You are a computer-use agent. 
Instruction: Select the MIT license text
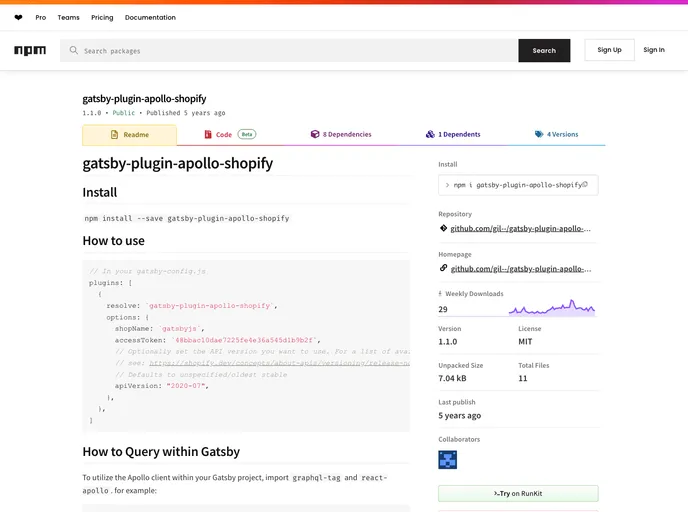525,341
